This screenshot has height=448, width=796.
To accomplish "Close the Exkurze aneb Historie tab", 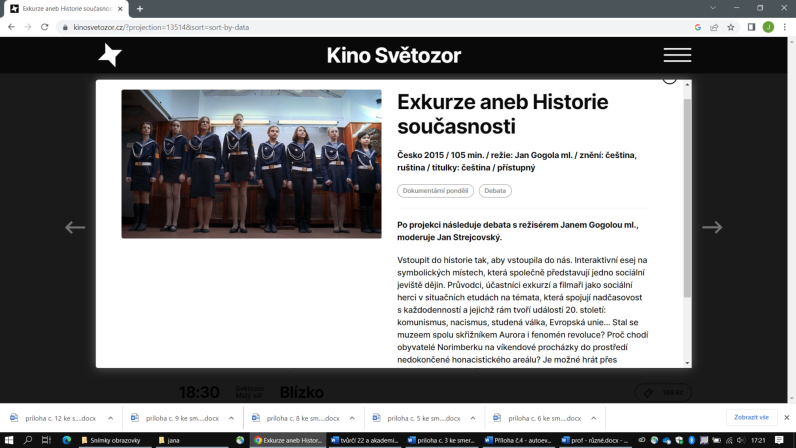I will (120, 9).
